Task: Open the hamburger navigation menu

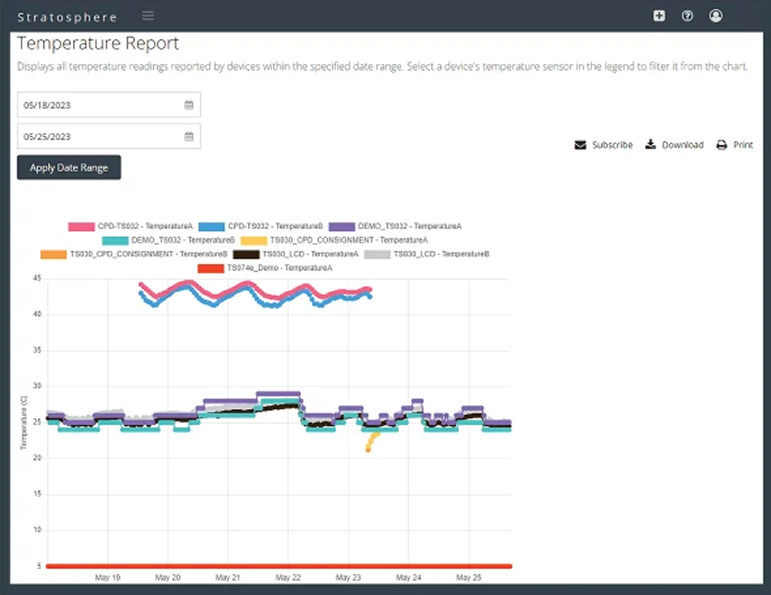Action: (148, 16)
